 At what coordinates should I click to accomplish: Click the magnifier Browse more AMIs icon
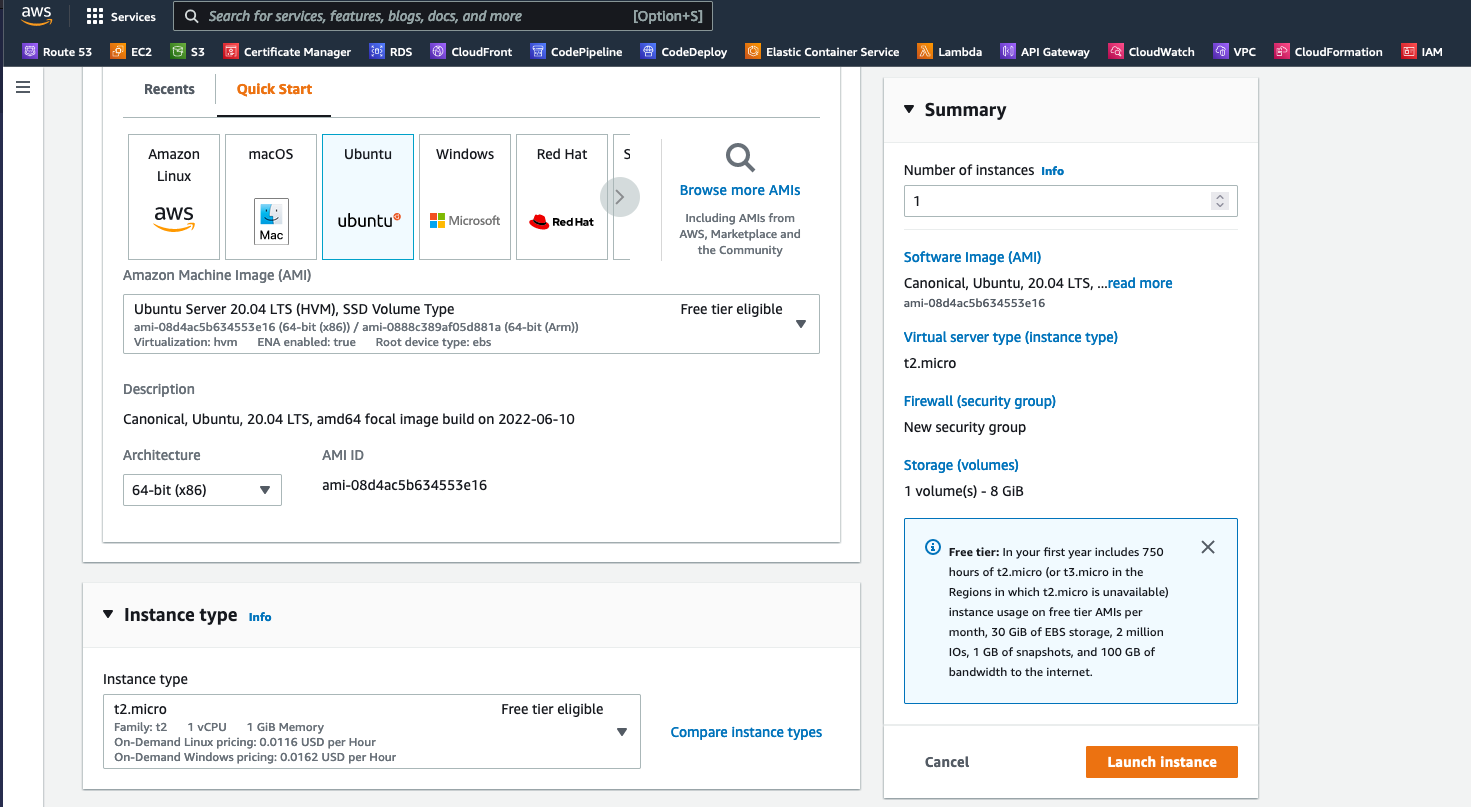point(740,157)
